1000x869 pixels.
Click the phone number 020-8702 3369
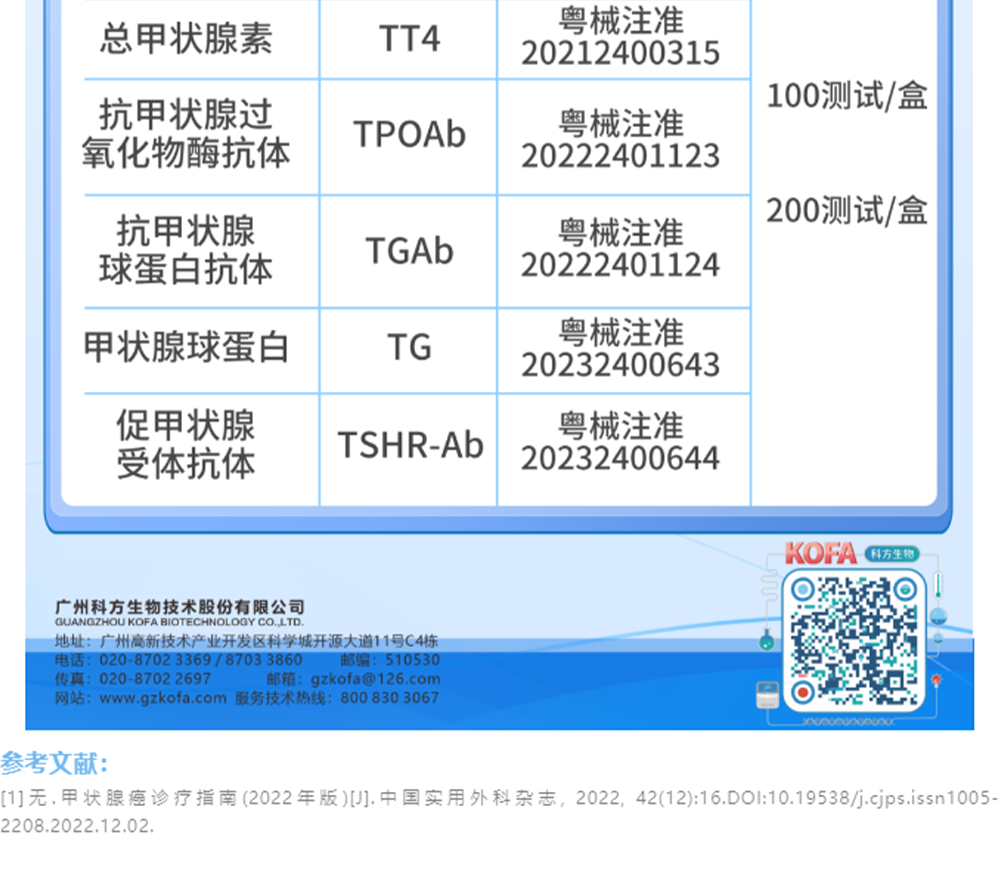click(x=155, y=660)
